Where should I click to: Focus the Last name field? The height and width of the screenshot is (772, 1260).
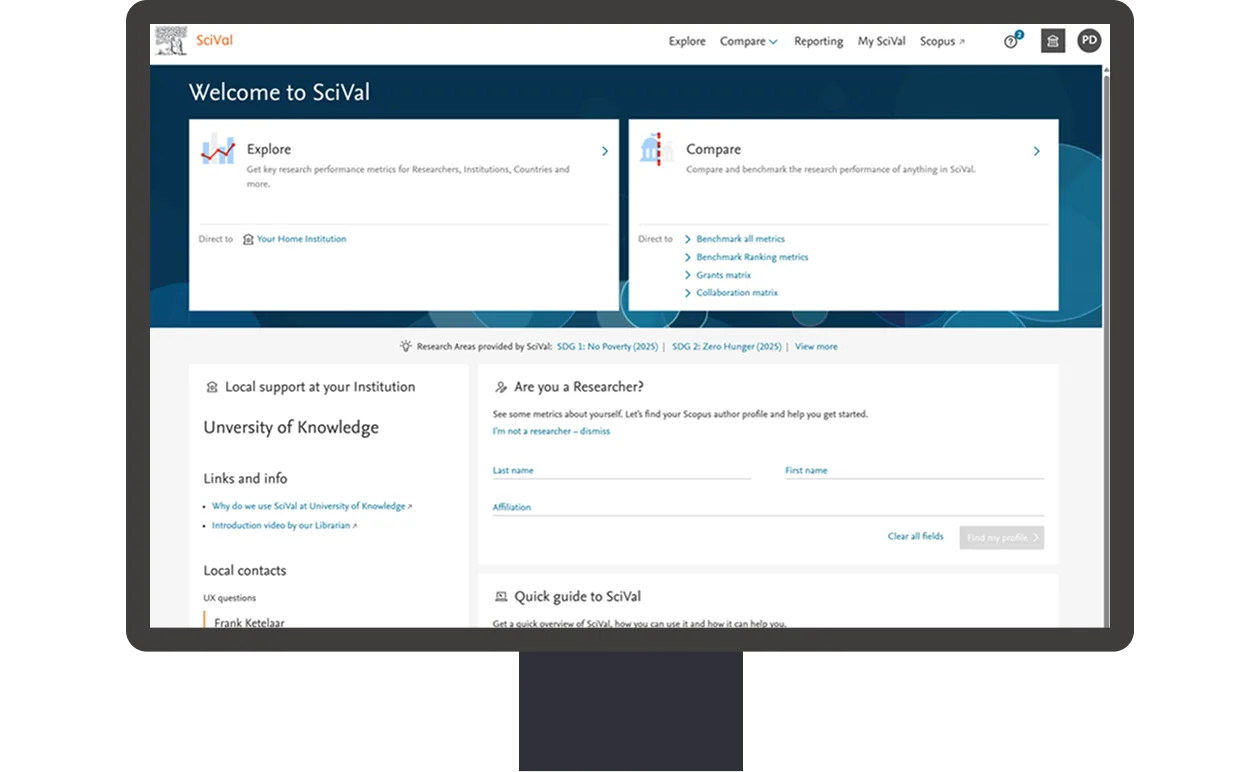pyautogui.click(x=622, y=470)
